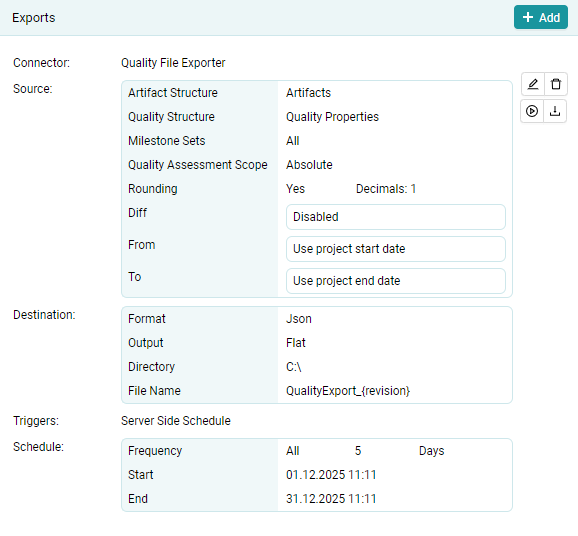Click the To field 'Use project end date'

[x=396, y=281]
